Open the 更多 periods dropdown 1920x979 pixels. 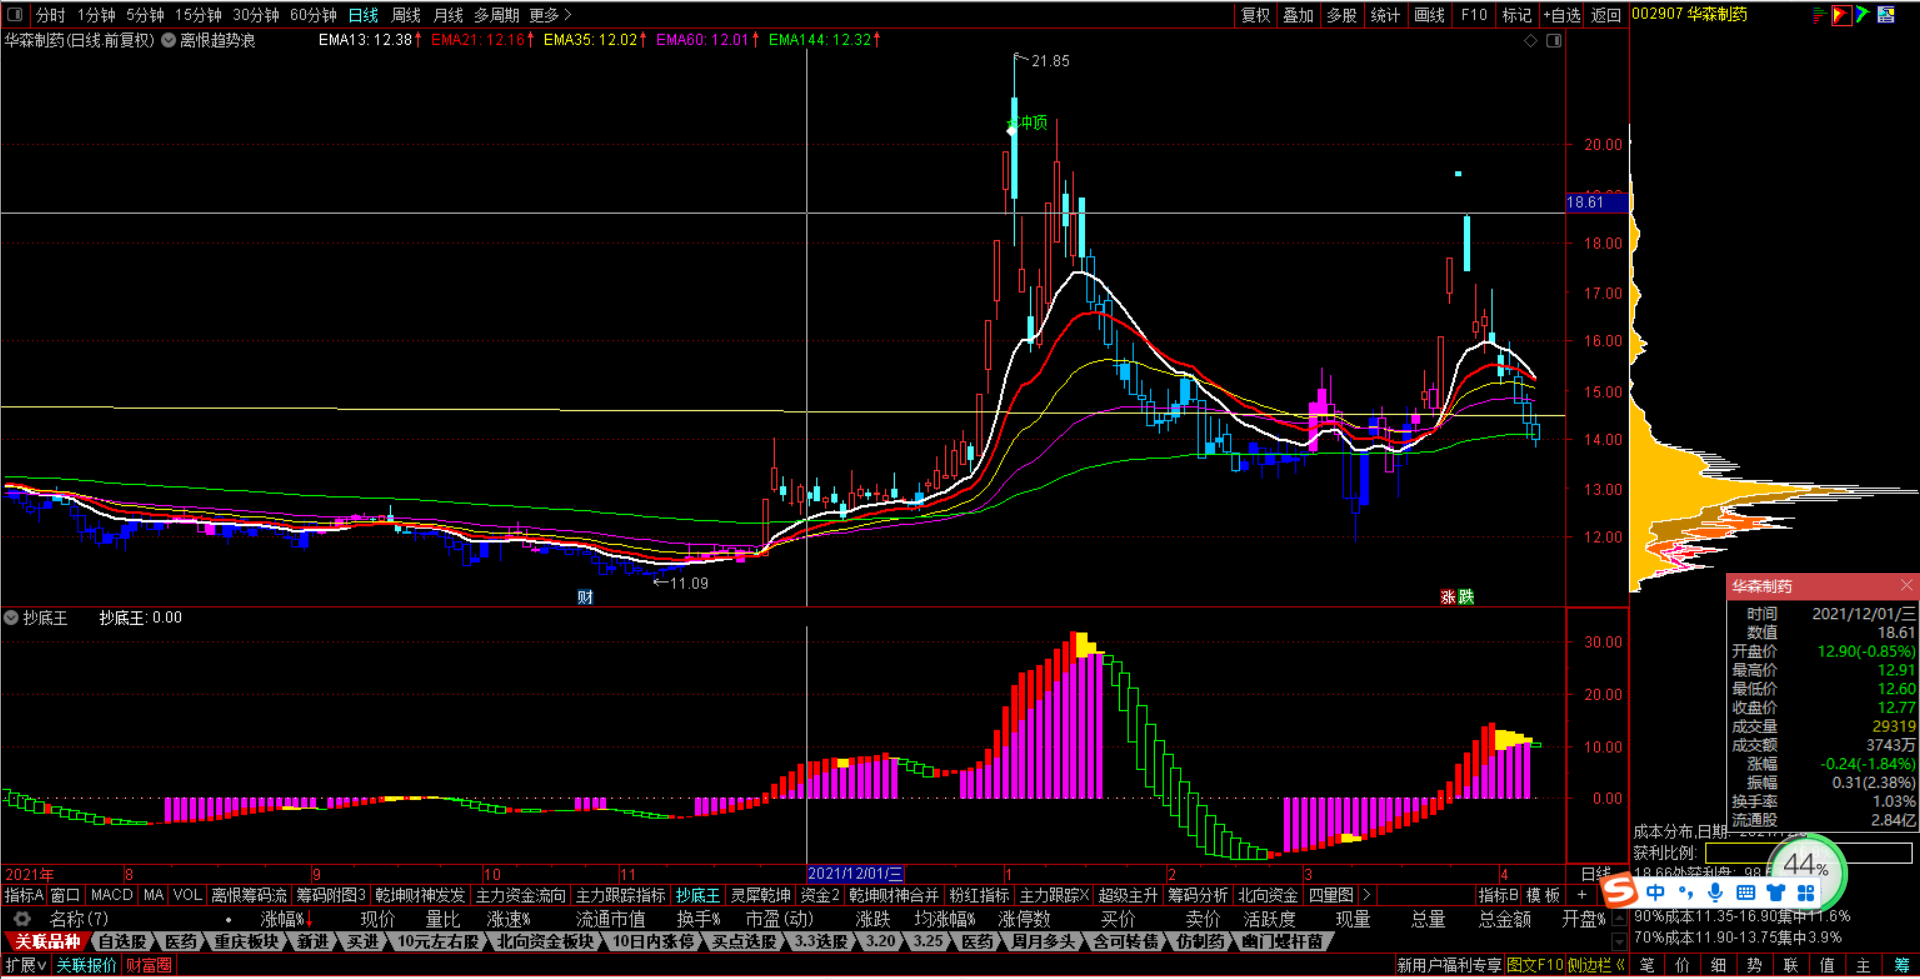[550, 15]
